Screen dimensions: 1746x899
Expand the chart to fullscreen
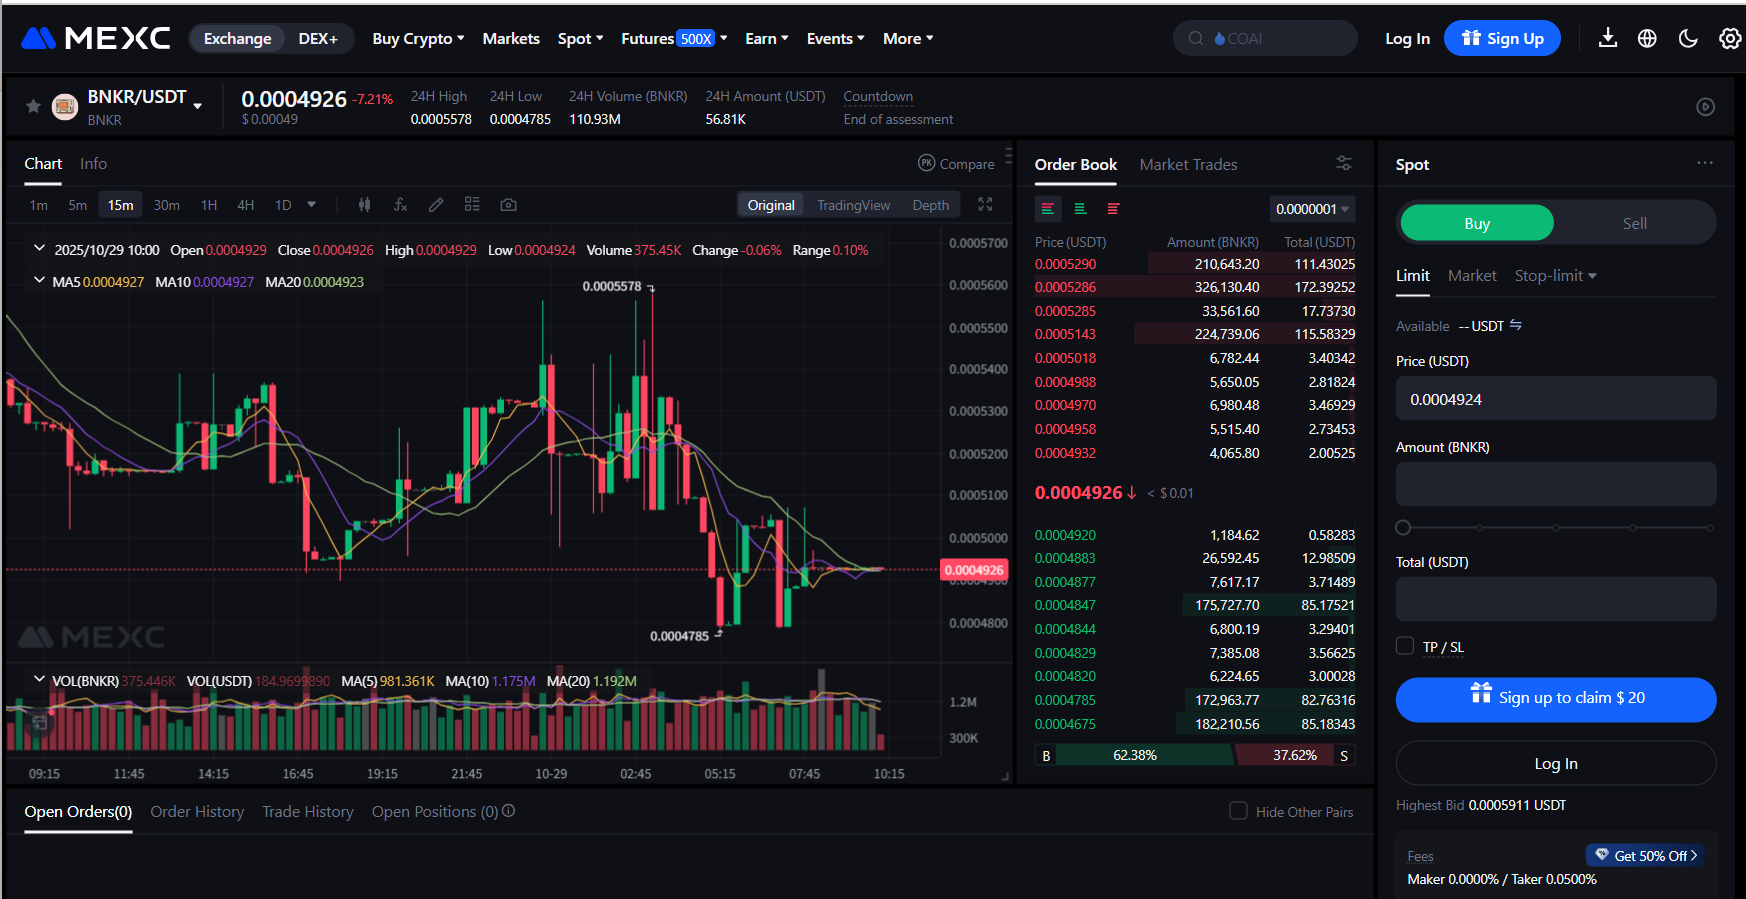(x=985, y=204)
